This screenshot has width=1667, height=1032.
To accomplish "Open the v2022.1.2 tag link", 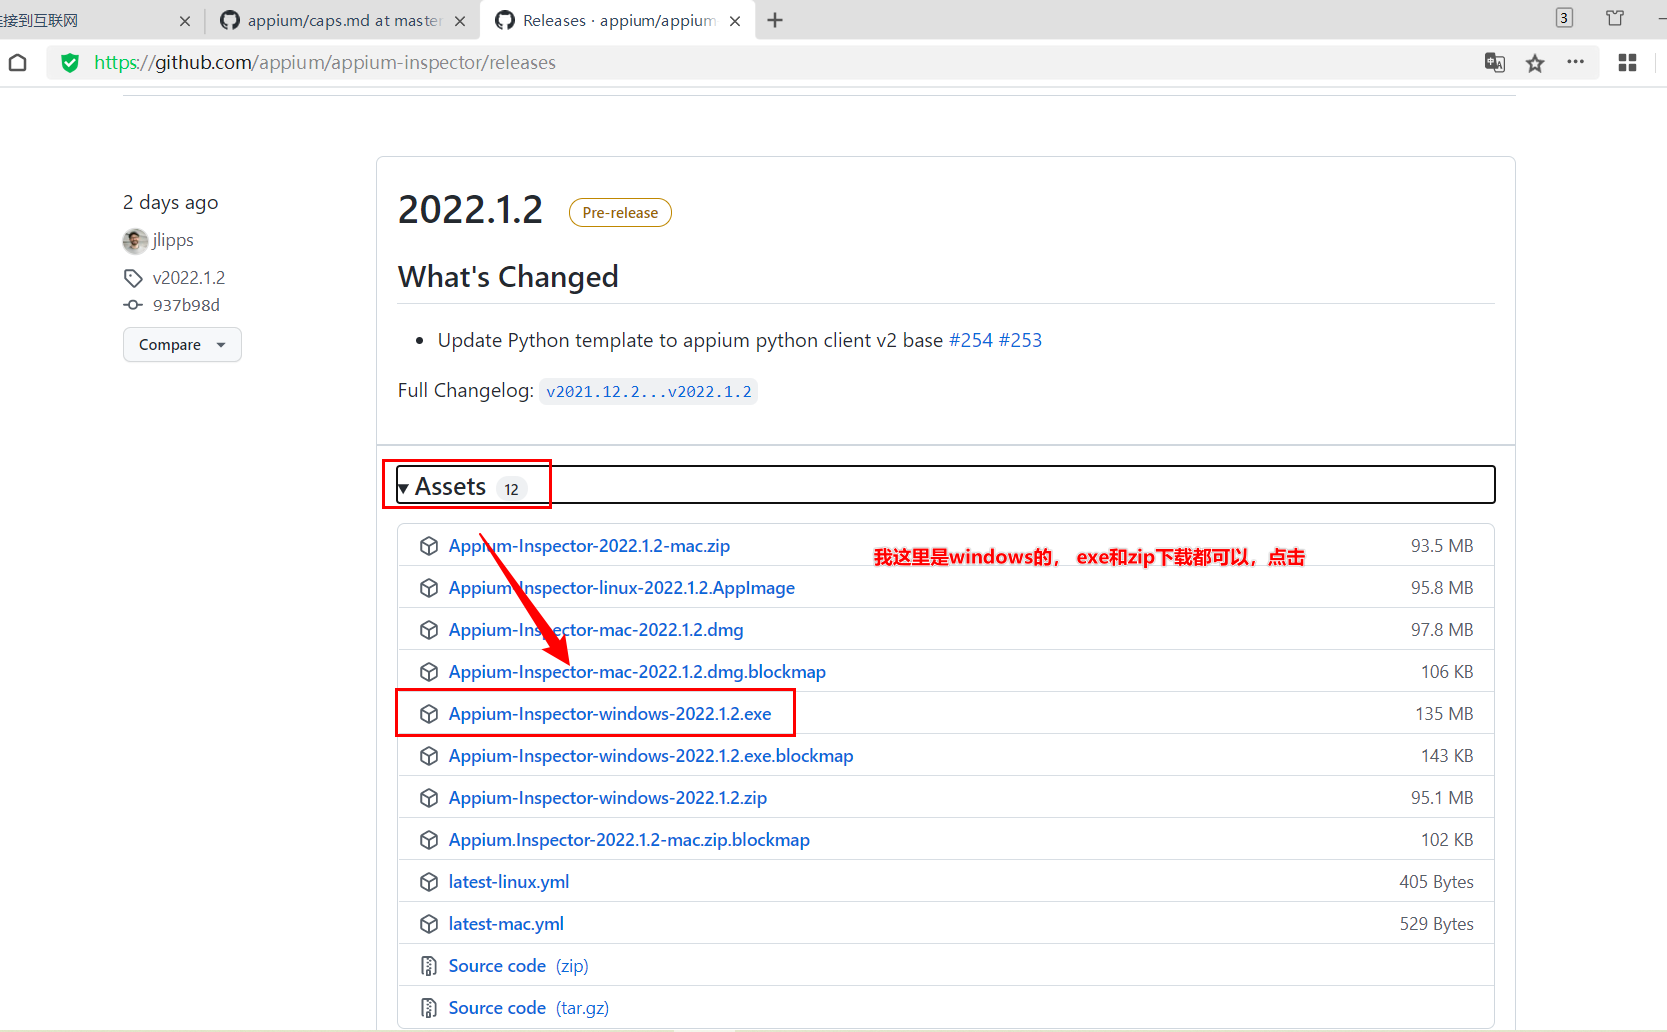I will (x=189, y=278).
